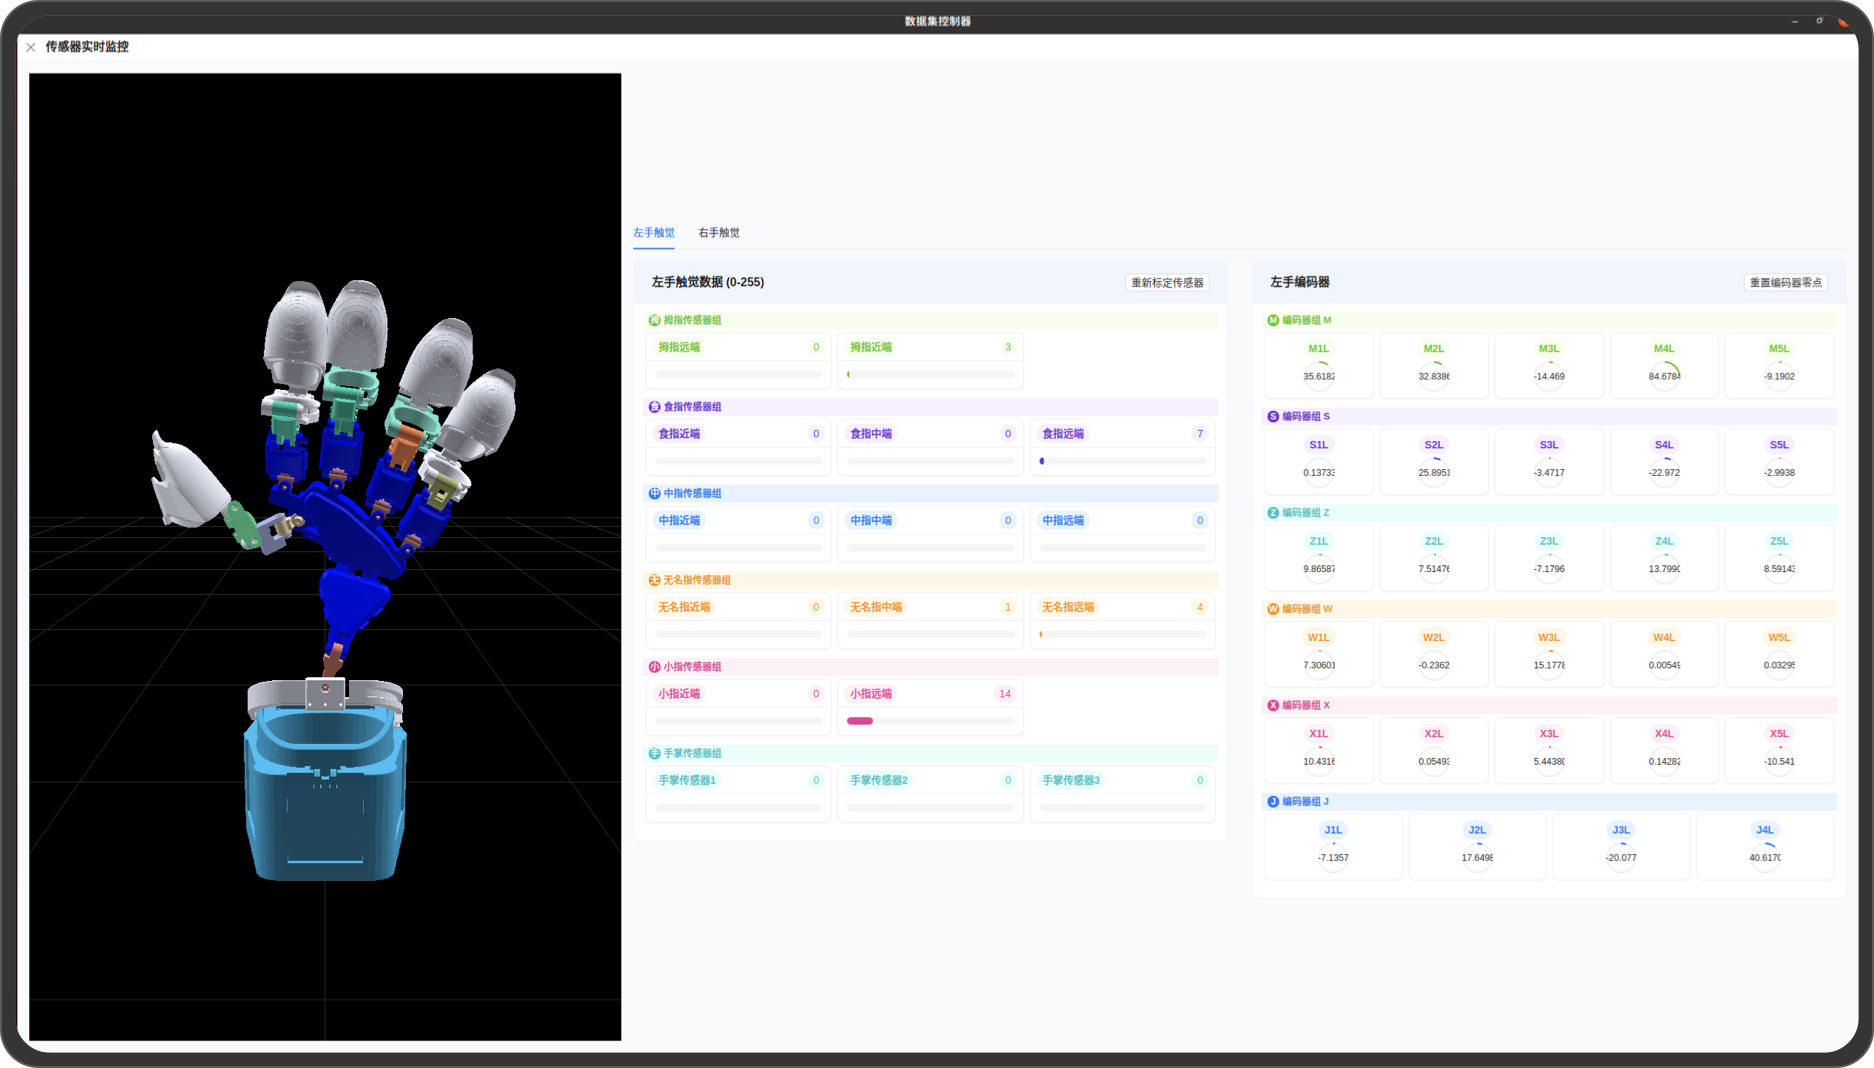Select the S2L encoder gauge
This screenshot has width=1874, height=1068.
click(1433, 463)
